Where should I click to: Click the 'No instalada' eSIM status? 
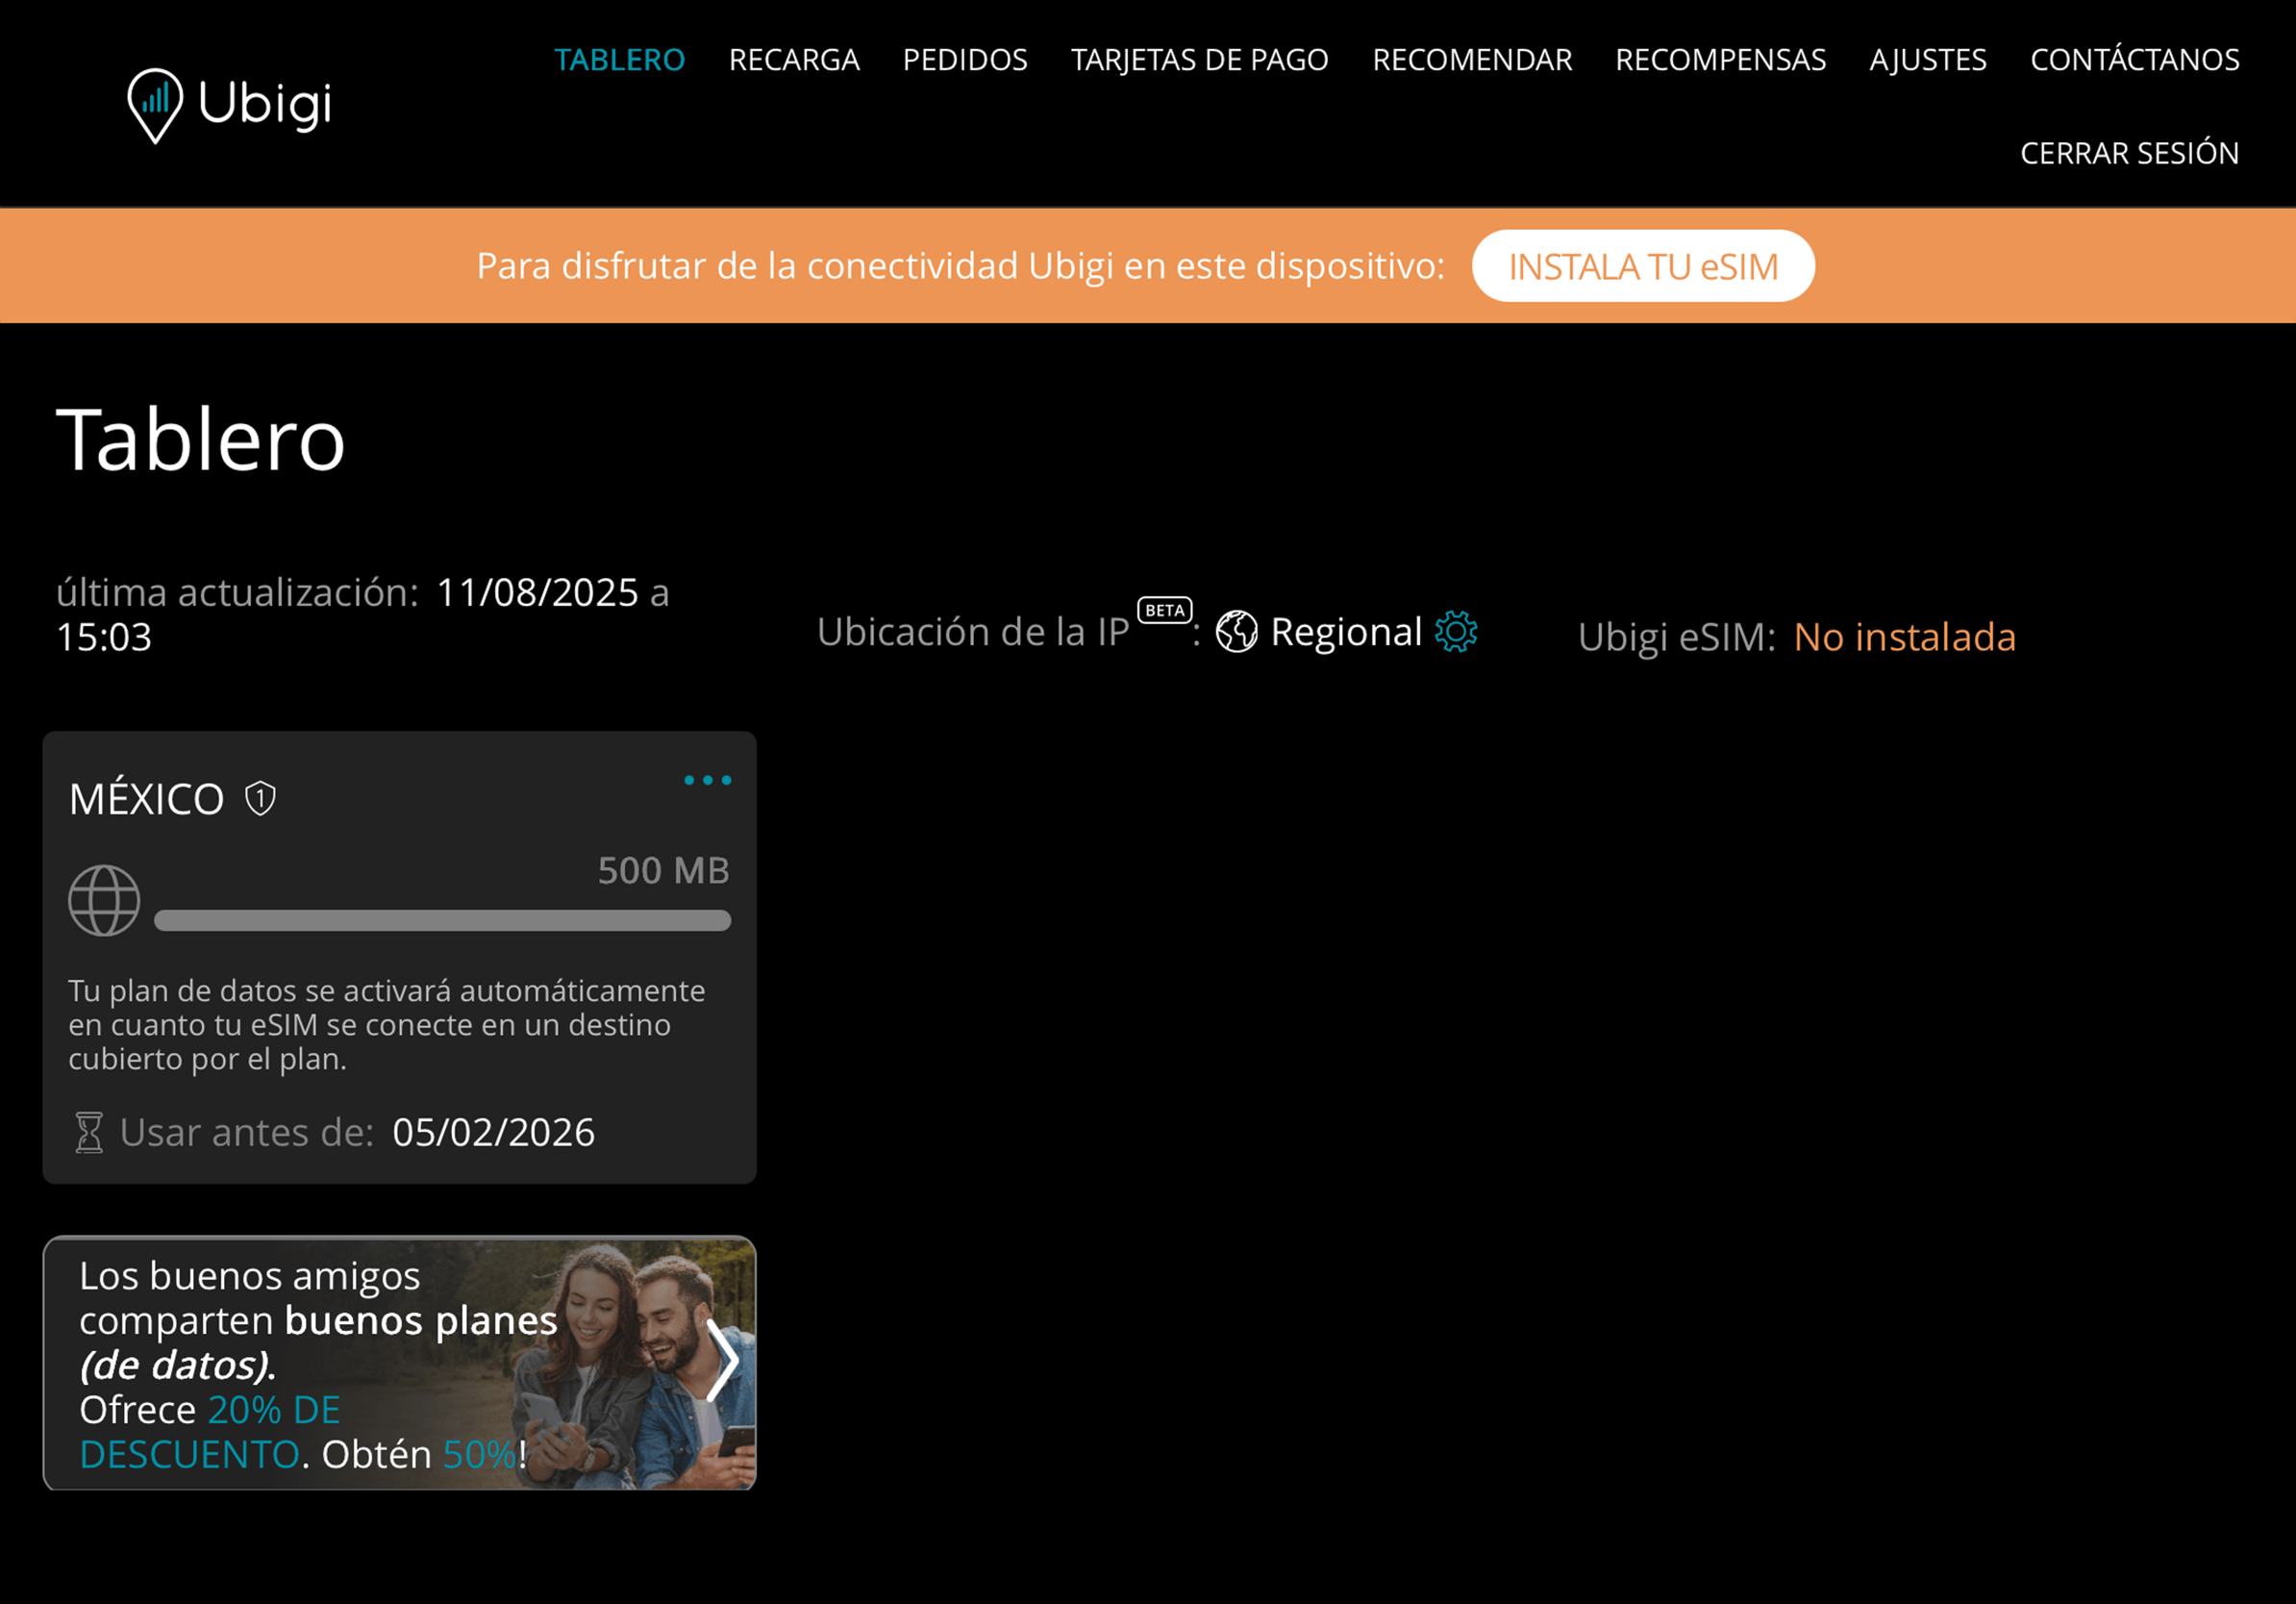(x=1905, y=637)
